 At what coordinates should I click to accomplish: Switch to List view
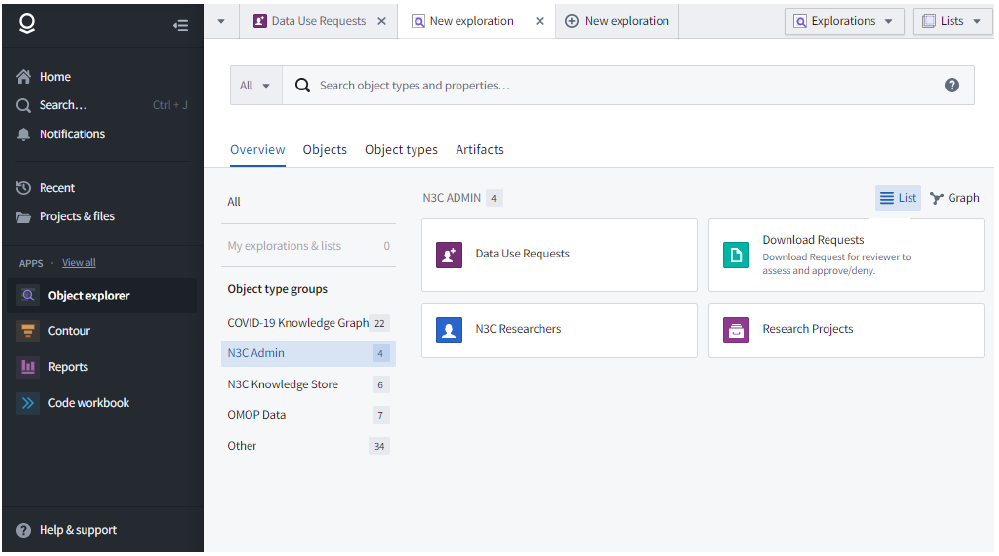click(898, 199)
